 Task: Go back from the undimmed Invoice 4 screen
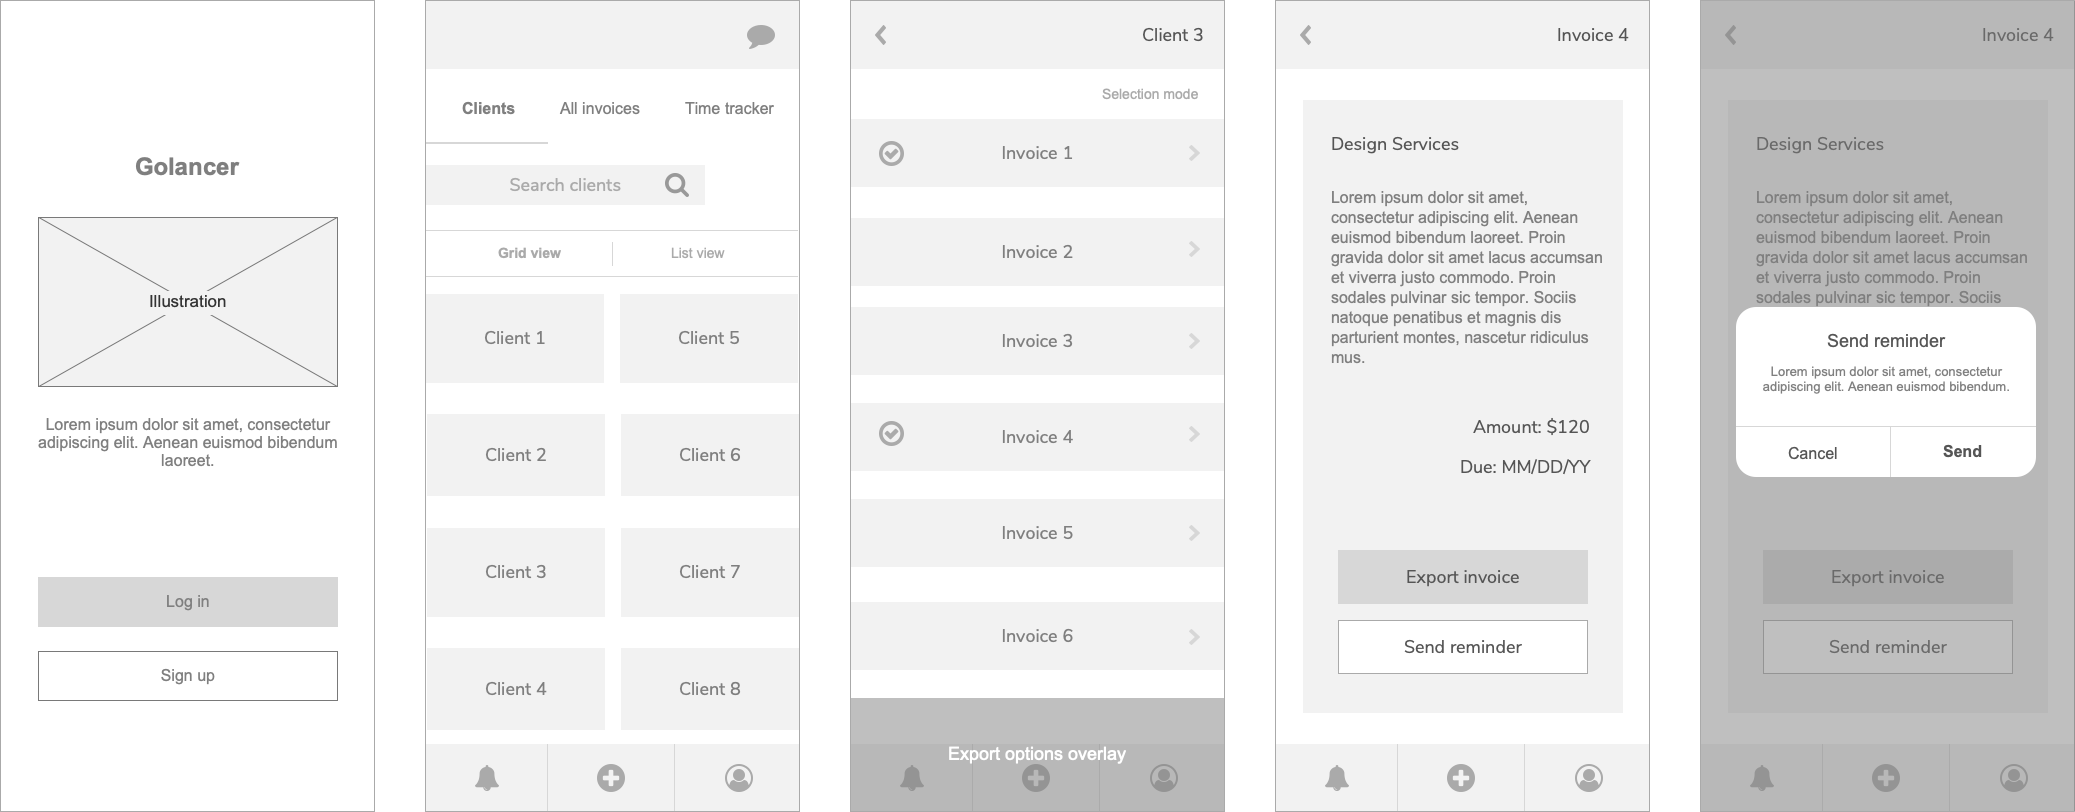coord(1306,35)
